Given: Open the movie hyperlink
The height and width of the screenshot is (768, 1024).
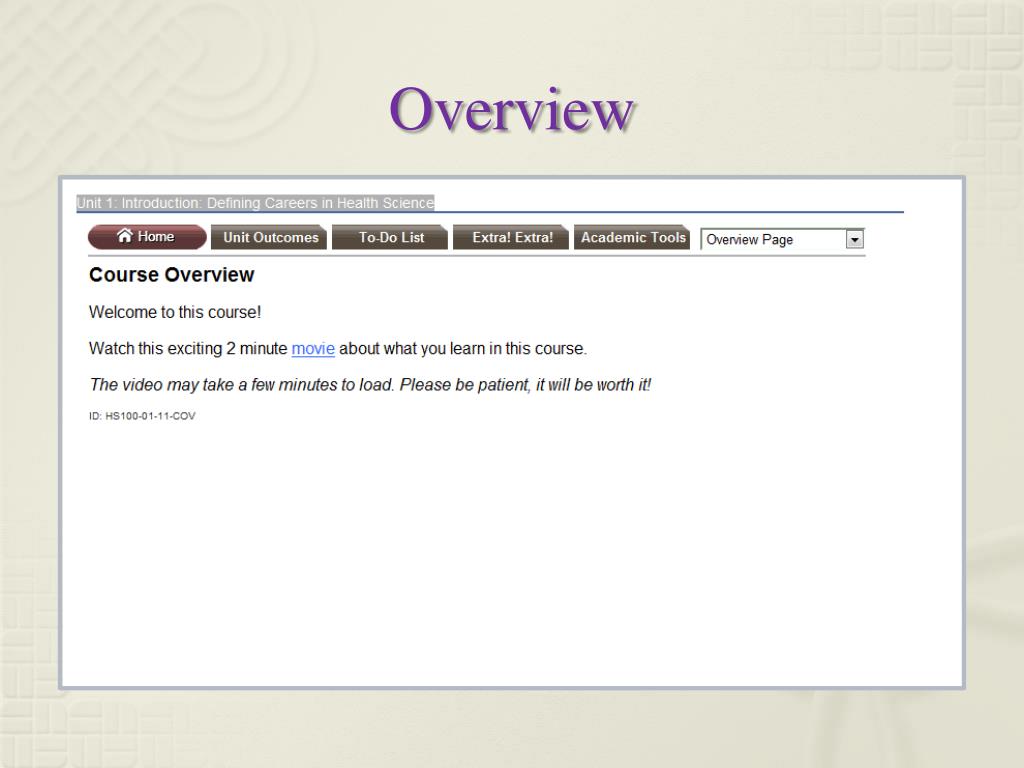Looking at the screenshot, I should [x=313, y=349].
